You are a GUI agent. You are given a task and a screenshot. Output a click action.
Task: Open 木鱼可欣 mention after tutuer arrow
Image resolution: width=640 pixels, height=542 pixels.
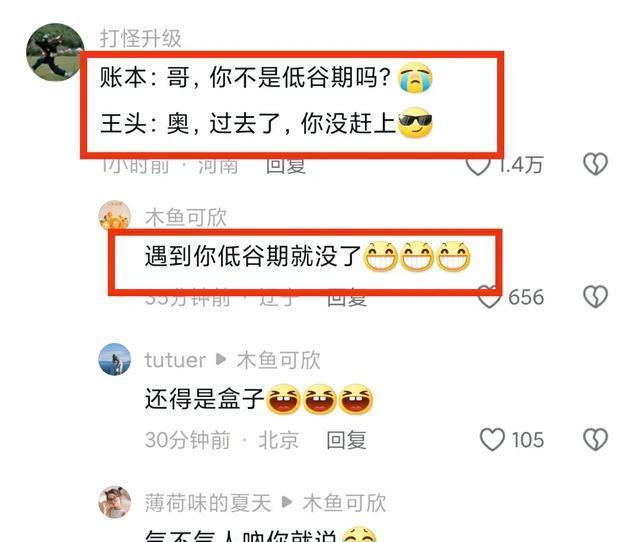(x=278, y=360)
